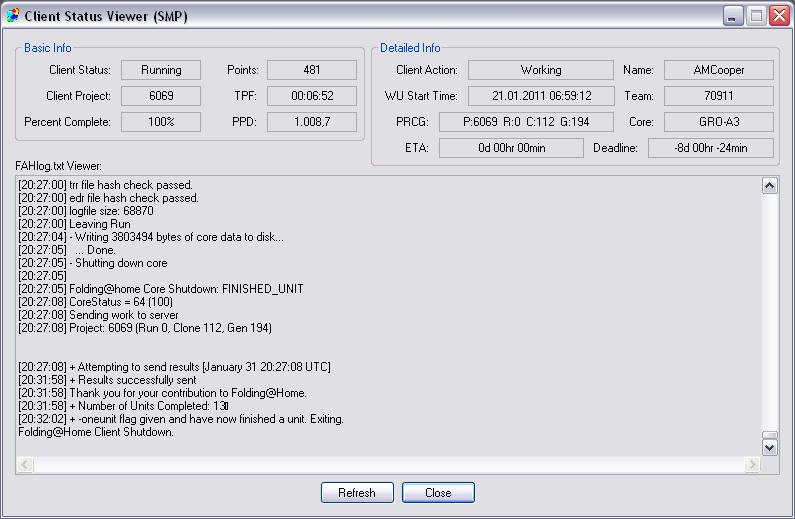Click log line 'Folding@Home Client Shutdown.'
This screenshot has height=519, width=795.
point(96,432)
